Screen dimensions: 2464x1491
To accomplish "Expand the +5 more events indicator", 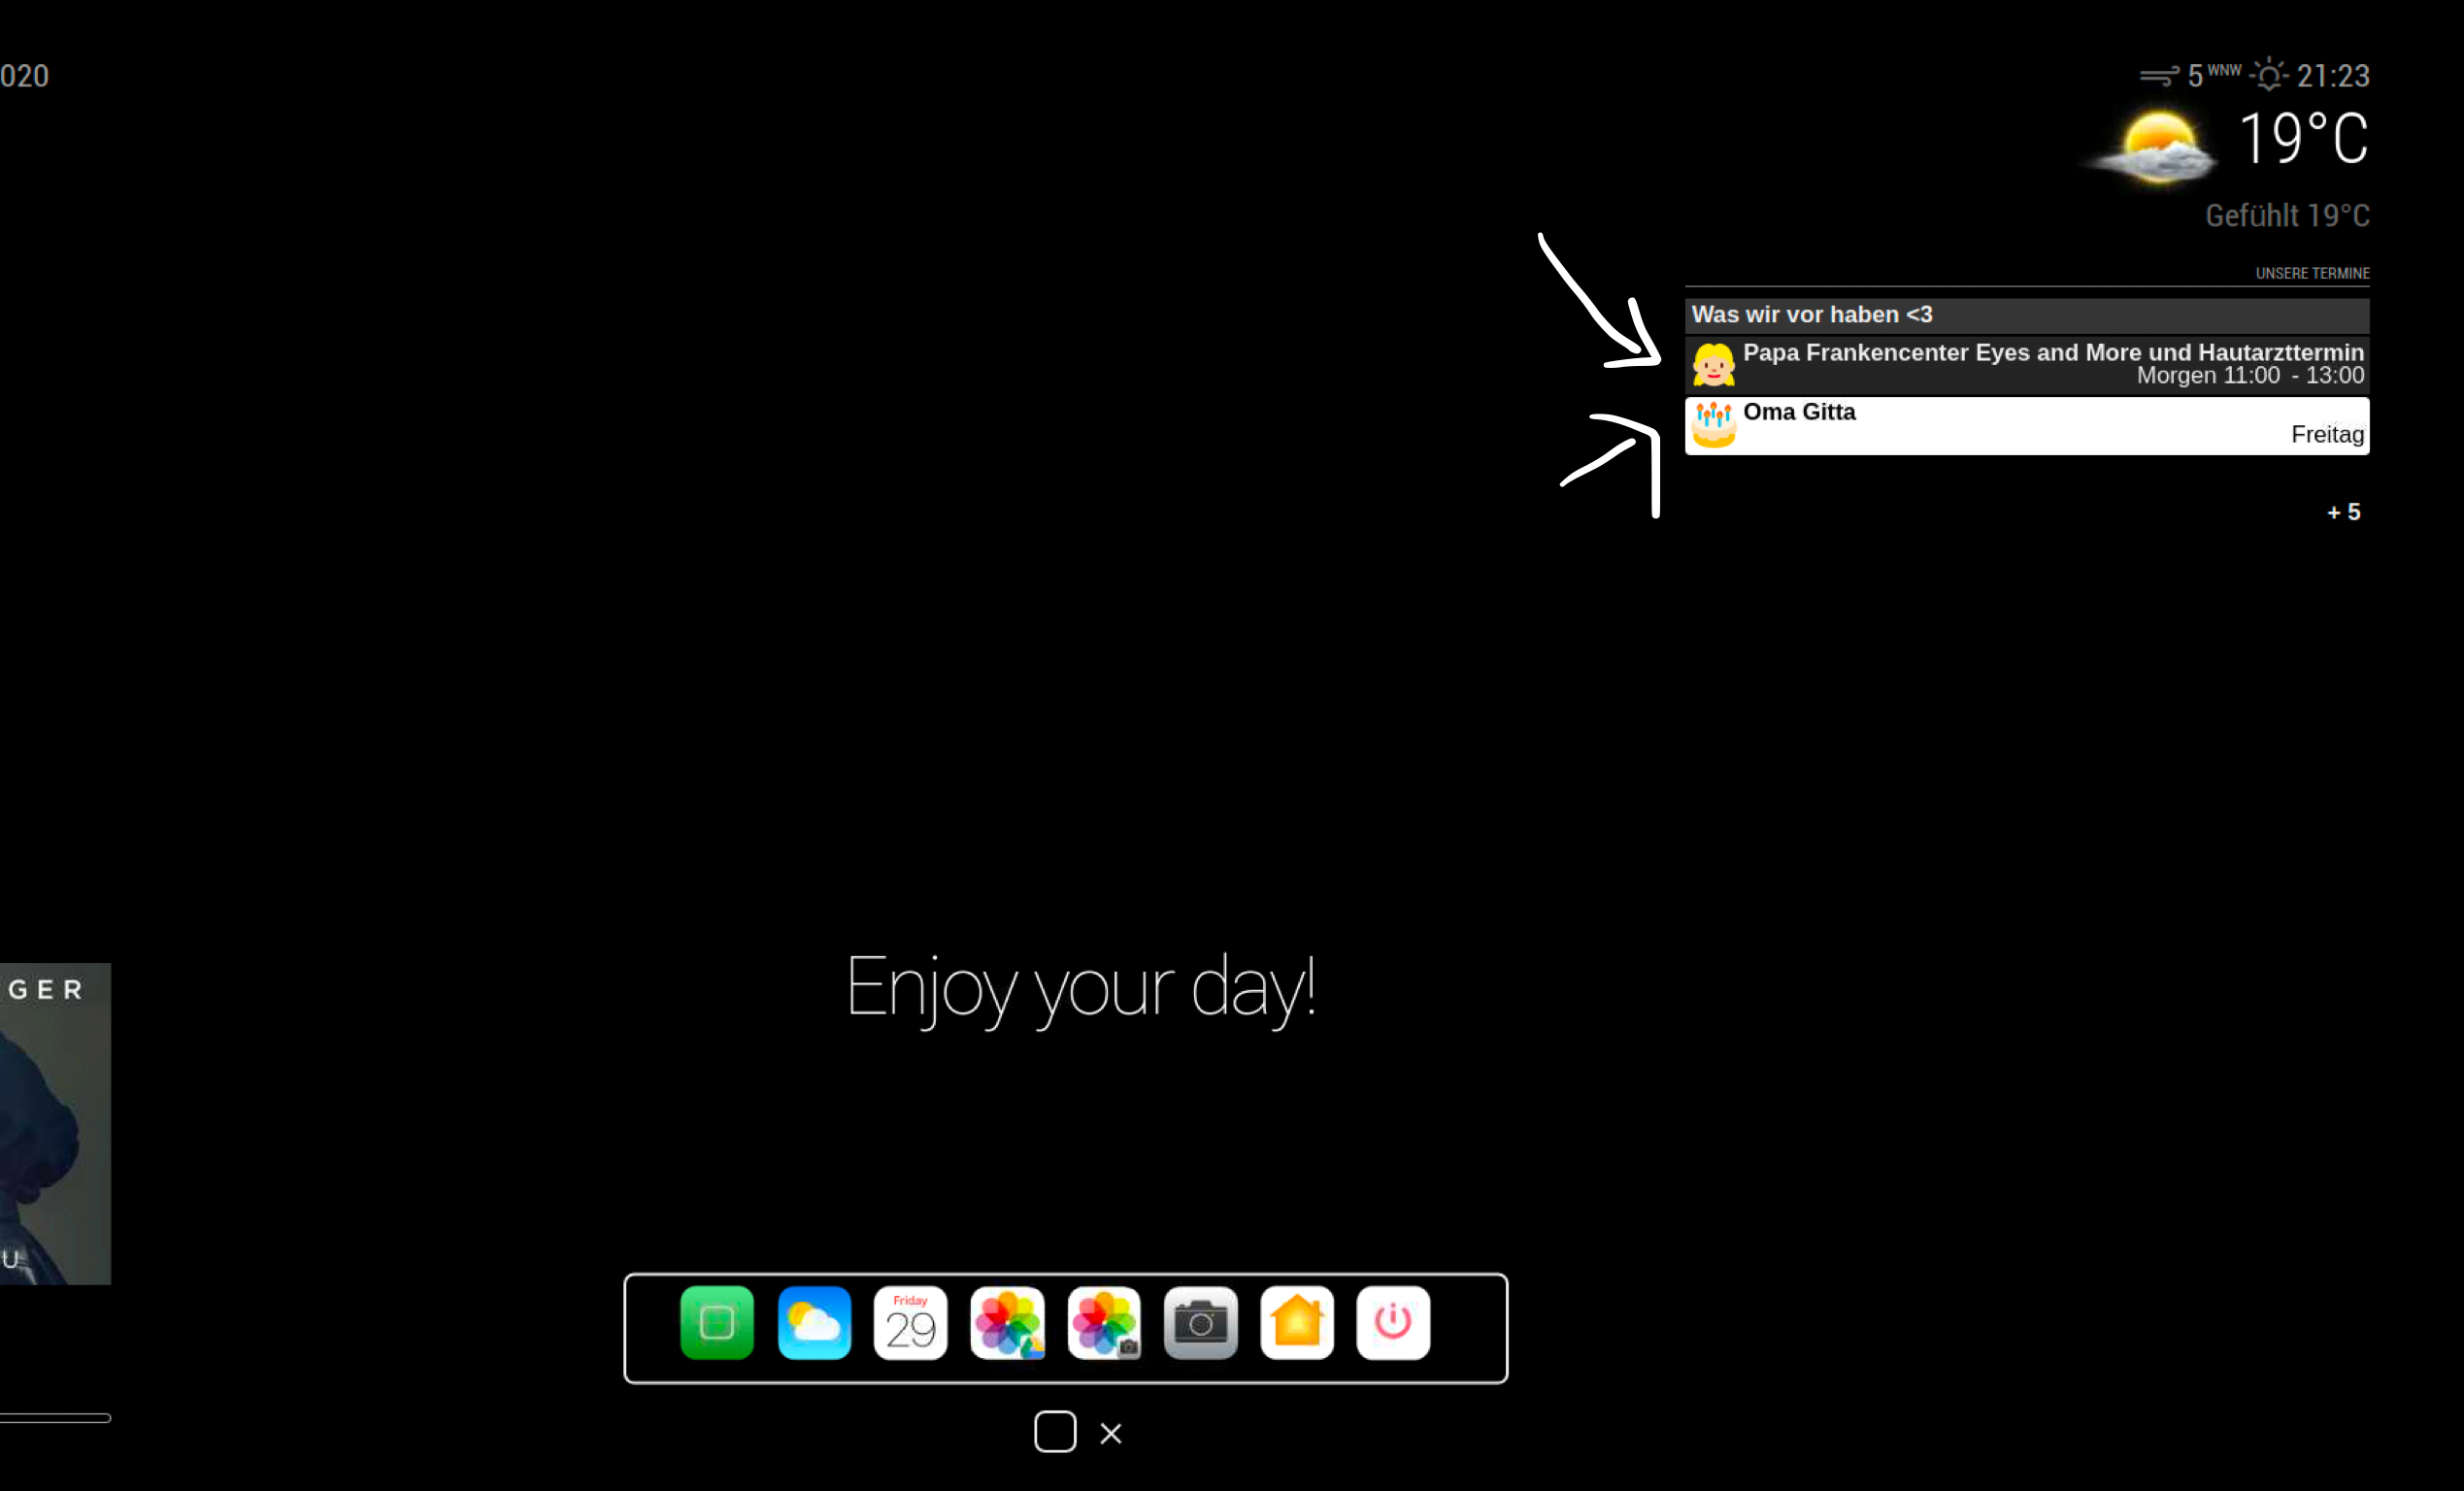I will pos(2343,512).
